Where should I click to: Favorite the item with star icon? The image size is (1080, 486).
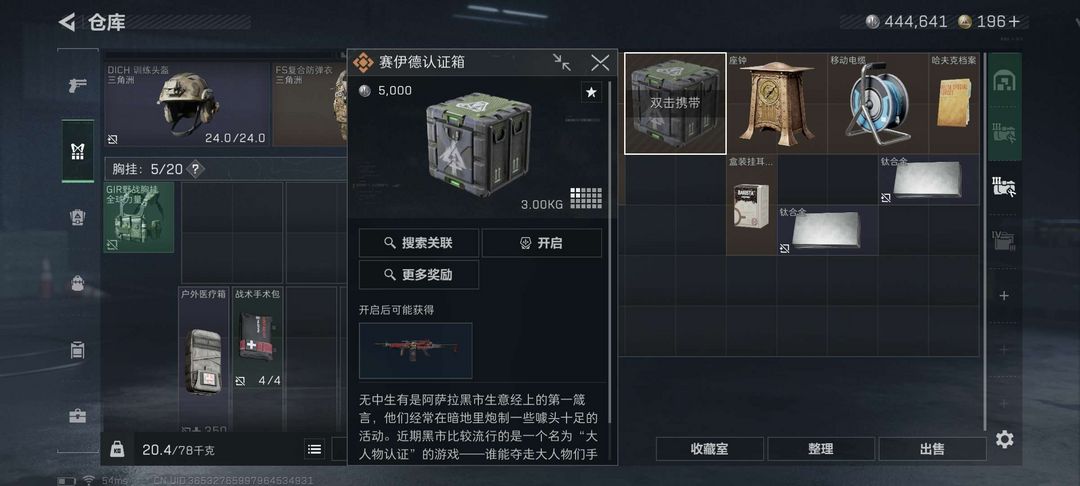(591, 92)
